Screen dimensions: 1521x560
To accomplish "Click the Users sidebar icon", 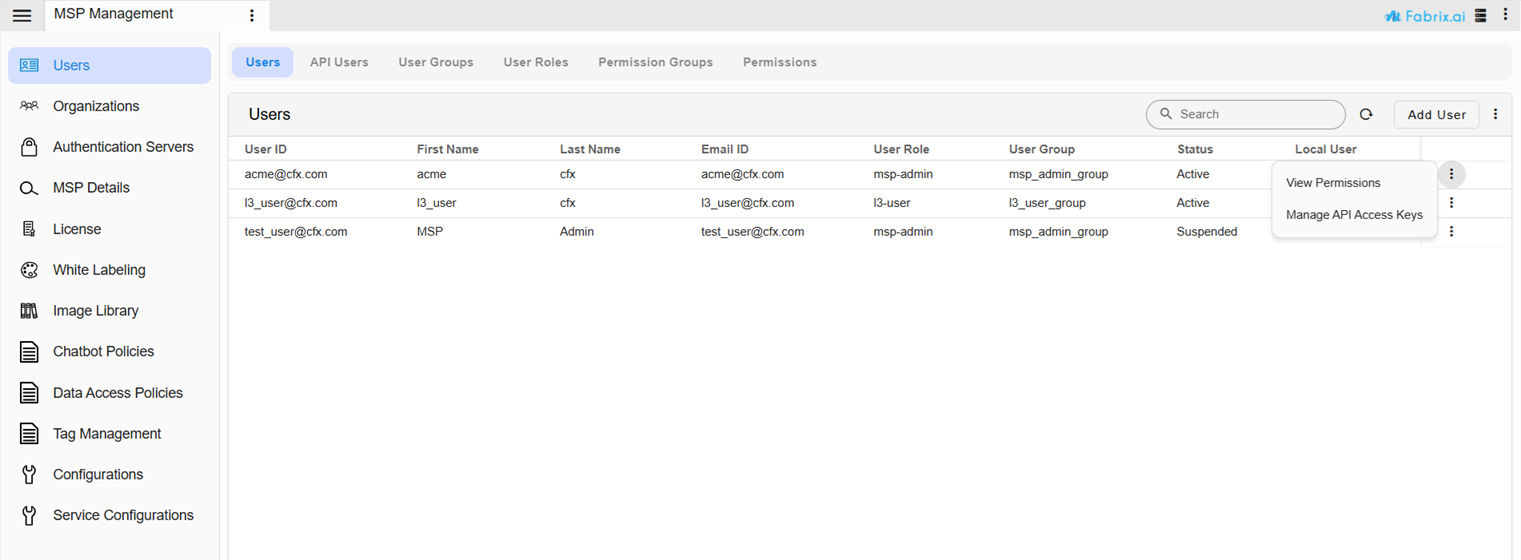I will [x=29, y=65].
